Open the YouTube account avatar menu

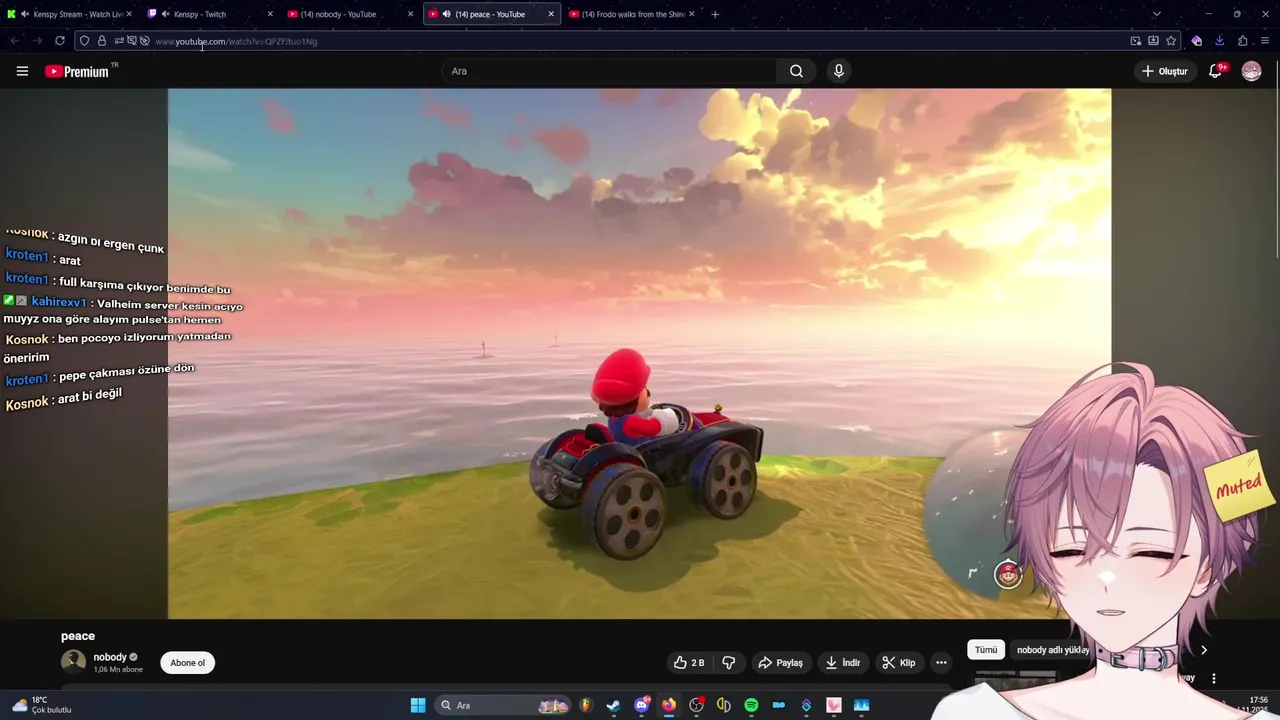(1251, 71)
